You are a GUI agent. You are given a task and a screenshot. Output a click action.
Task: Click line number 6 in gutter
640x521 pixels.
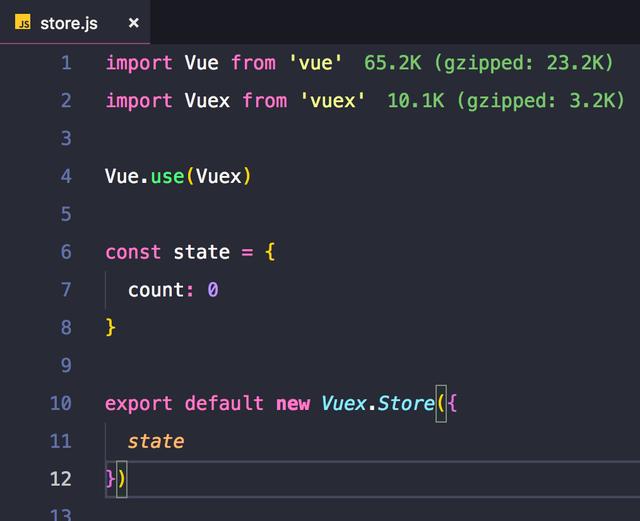(x=66, y=252)
